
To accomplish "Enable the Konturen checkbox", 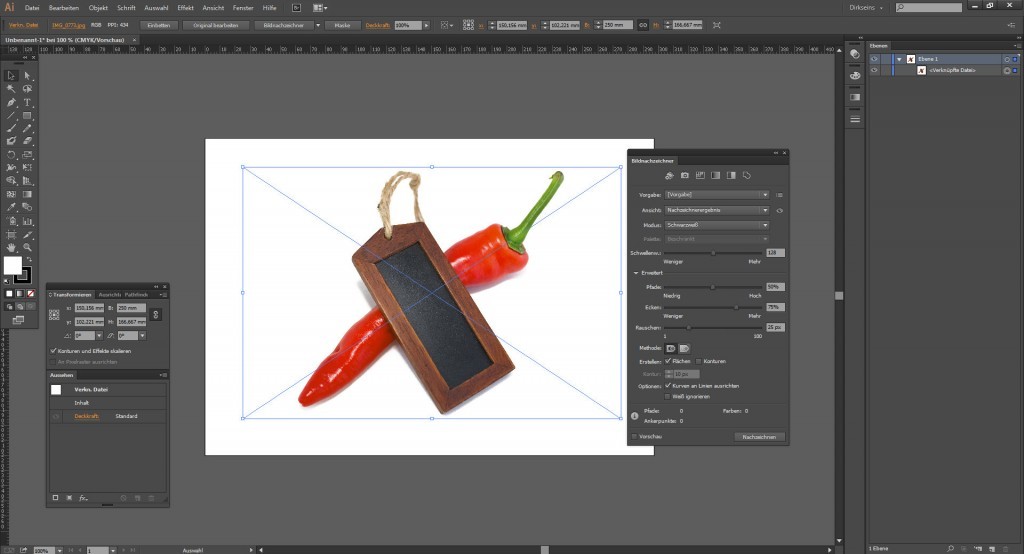I will 699,361.
